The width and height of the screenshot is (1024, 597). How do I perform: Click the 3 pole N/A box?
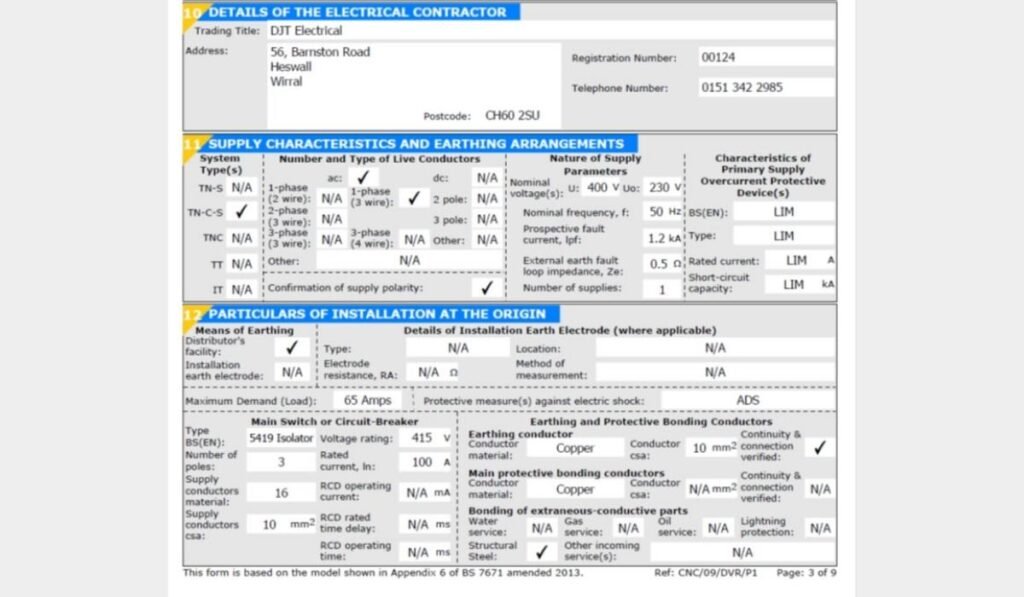point(487,219)
